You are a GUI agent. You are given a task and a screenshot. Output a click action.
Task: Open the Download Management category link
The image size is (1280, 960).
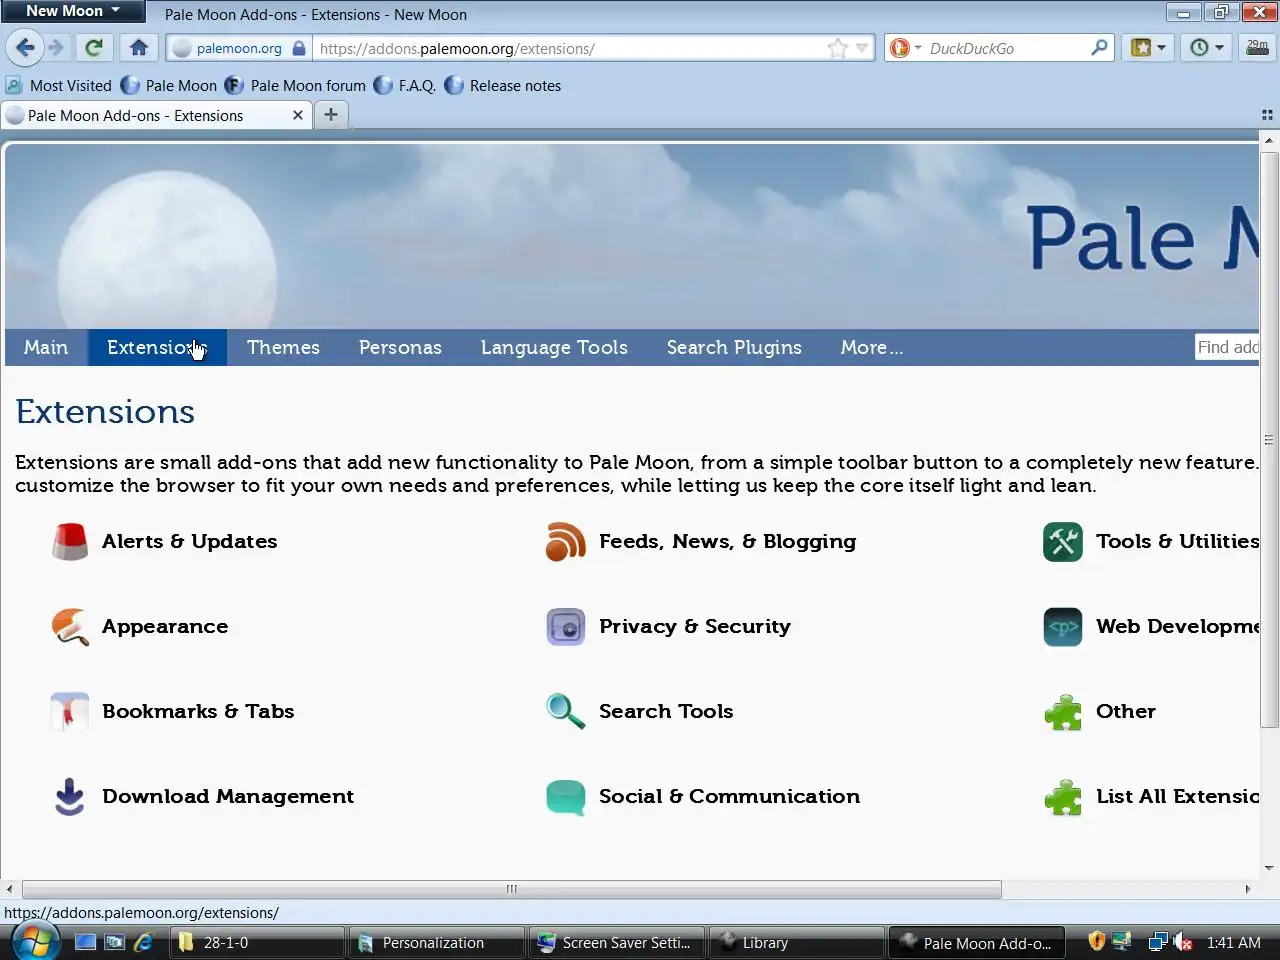click(x=228, y=796)
